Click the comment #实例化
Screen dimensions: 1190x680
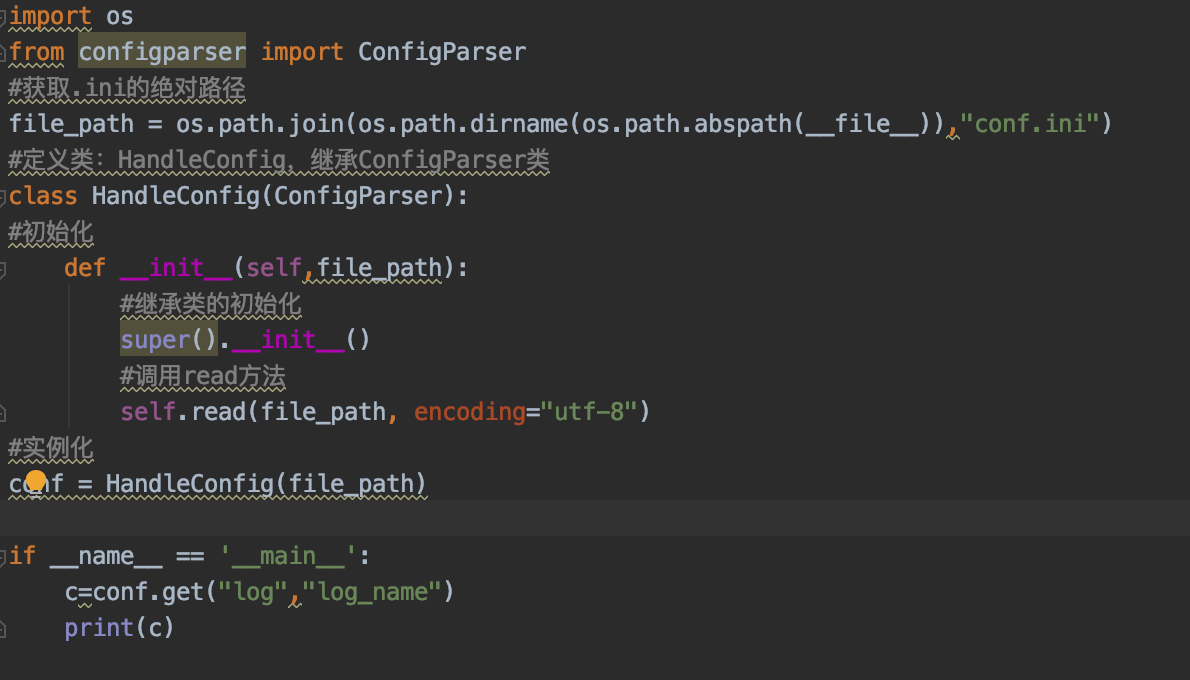(x=51, y=449)
